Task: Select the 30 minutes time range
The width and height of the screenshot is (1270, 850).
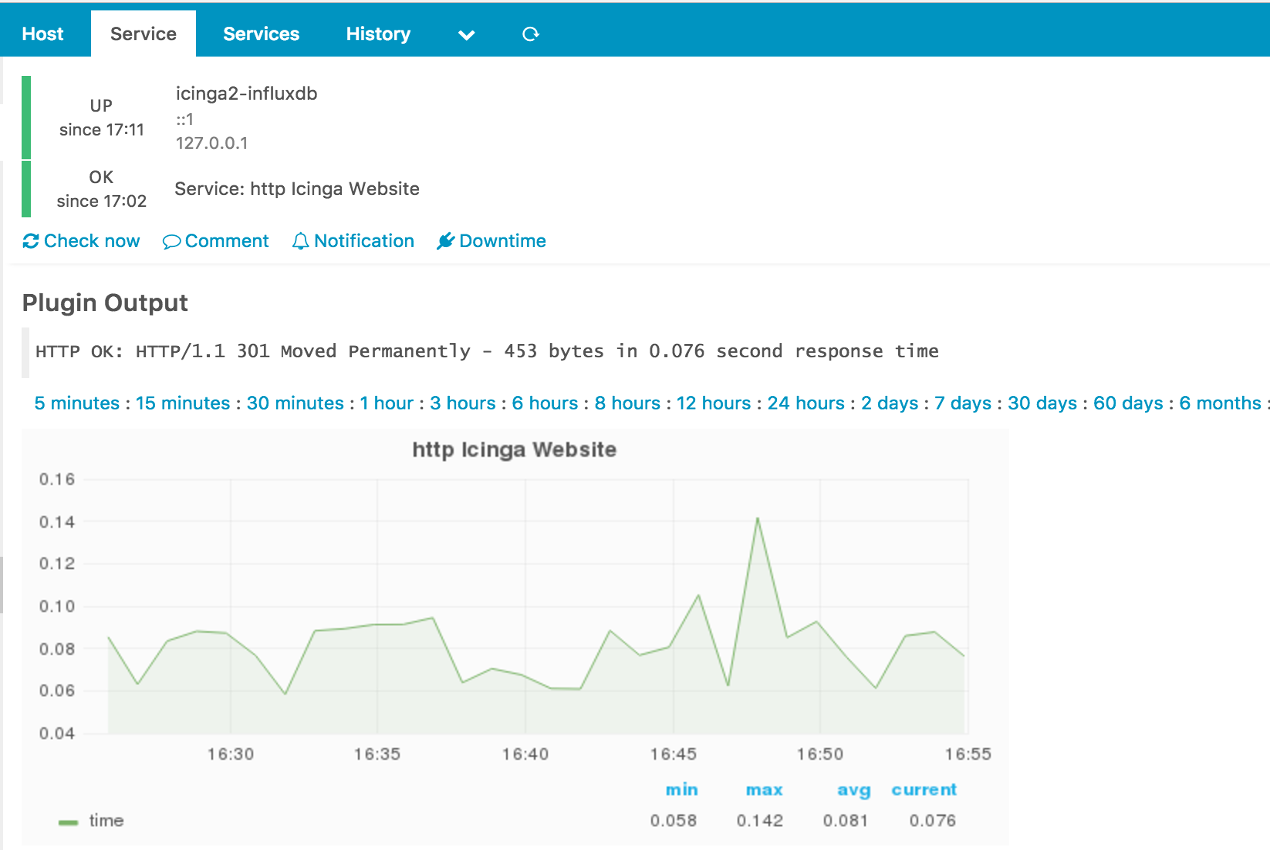Action: click(295, 403)
